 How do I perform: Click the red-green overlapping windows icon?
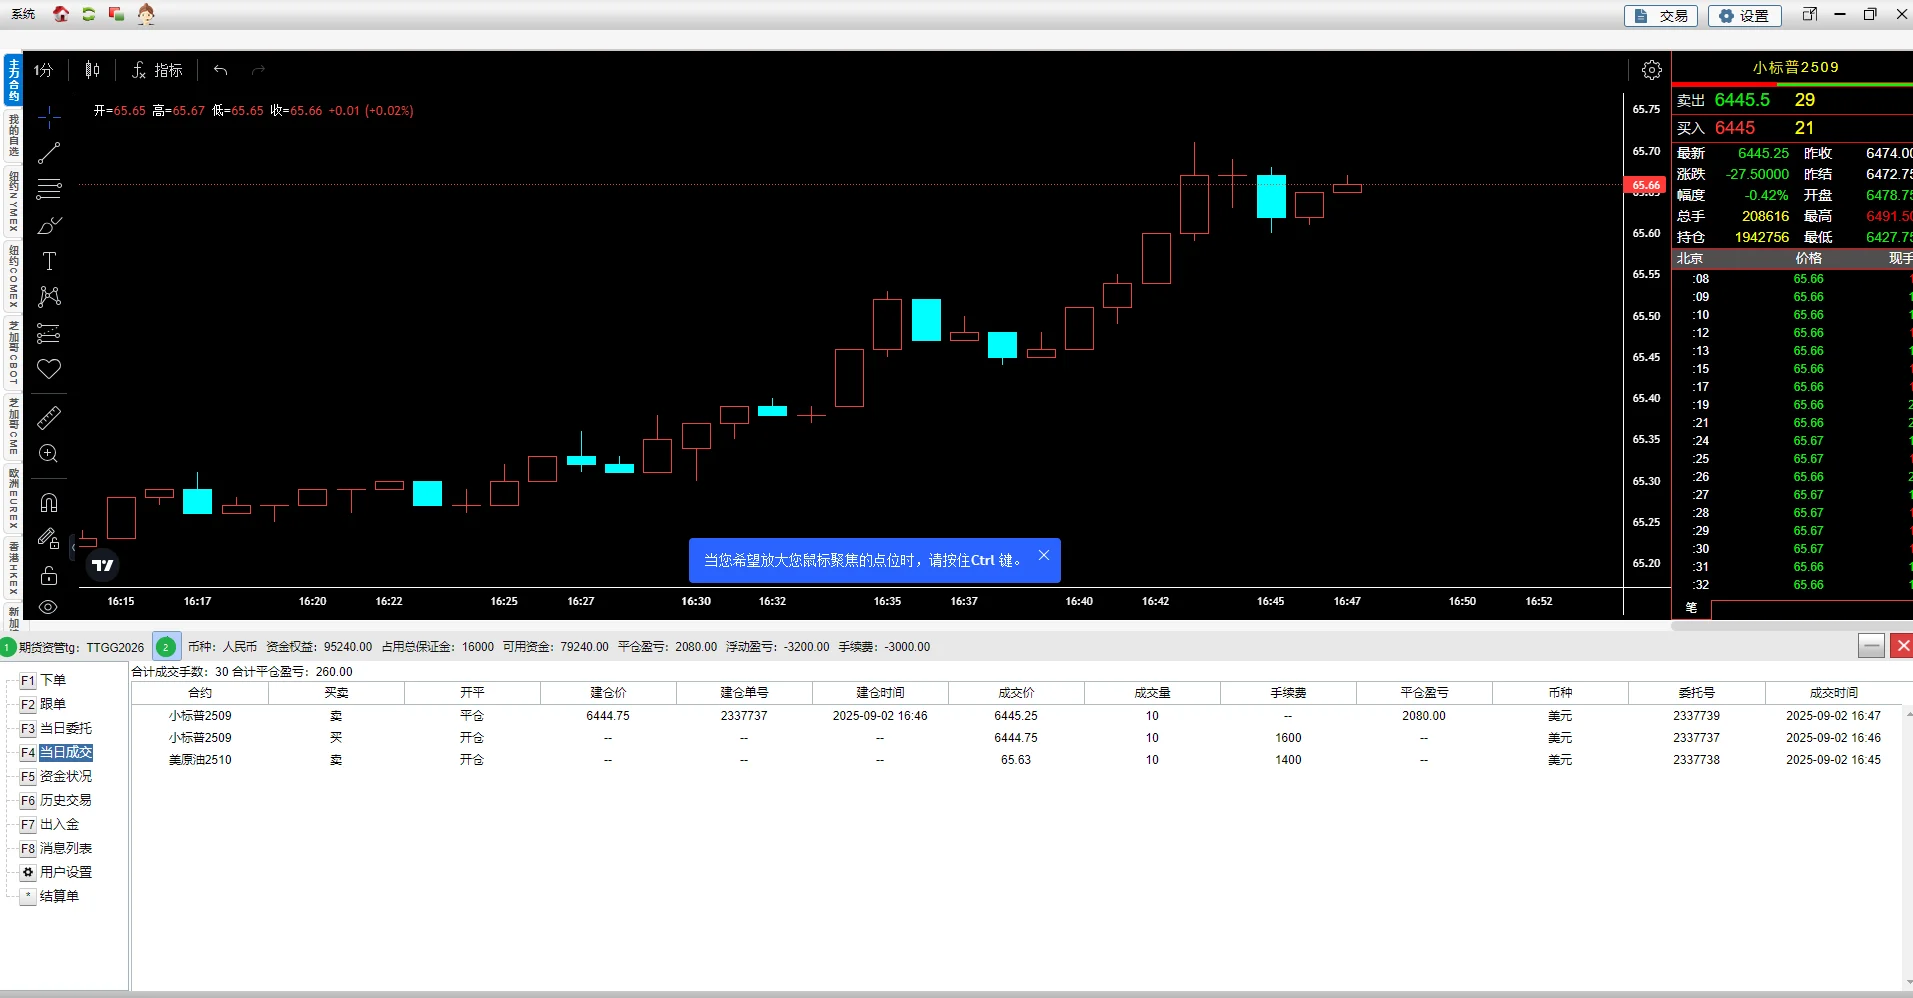point(116,14)
